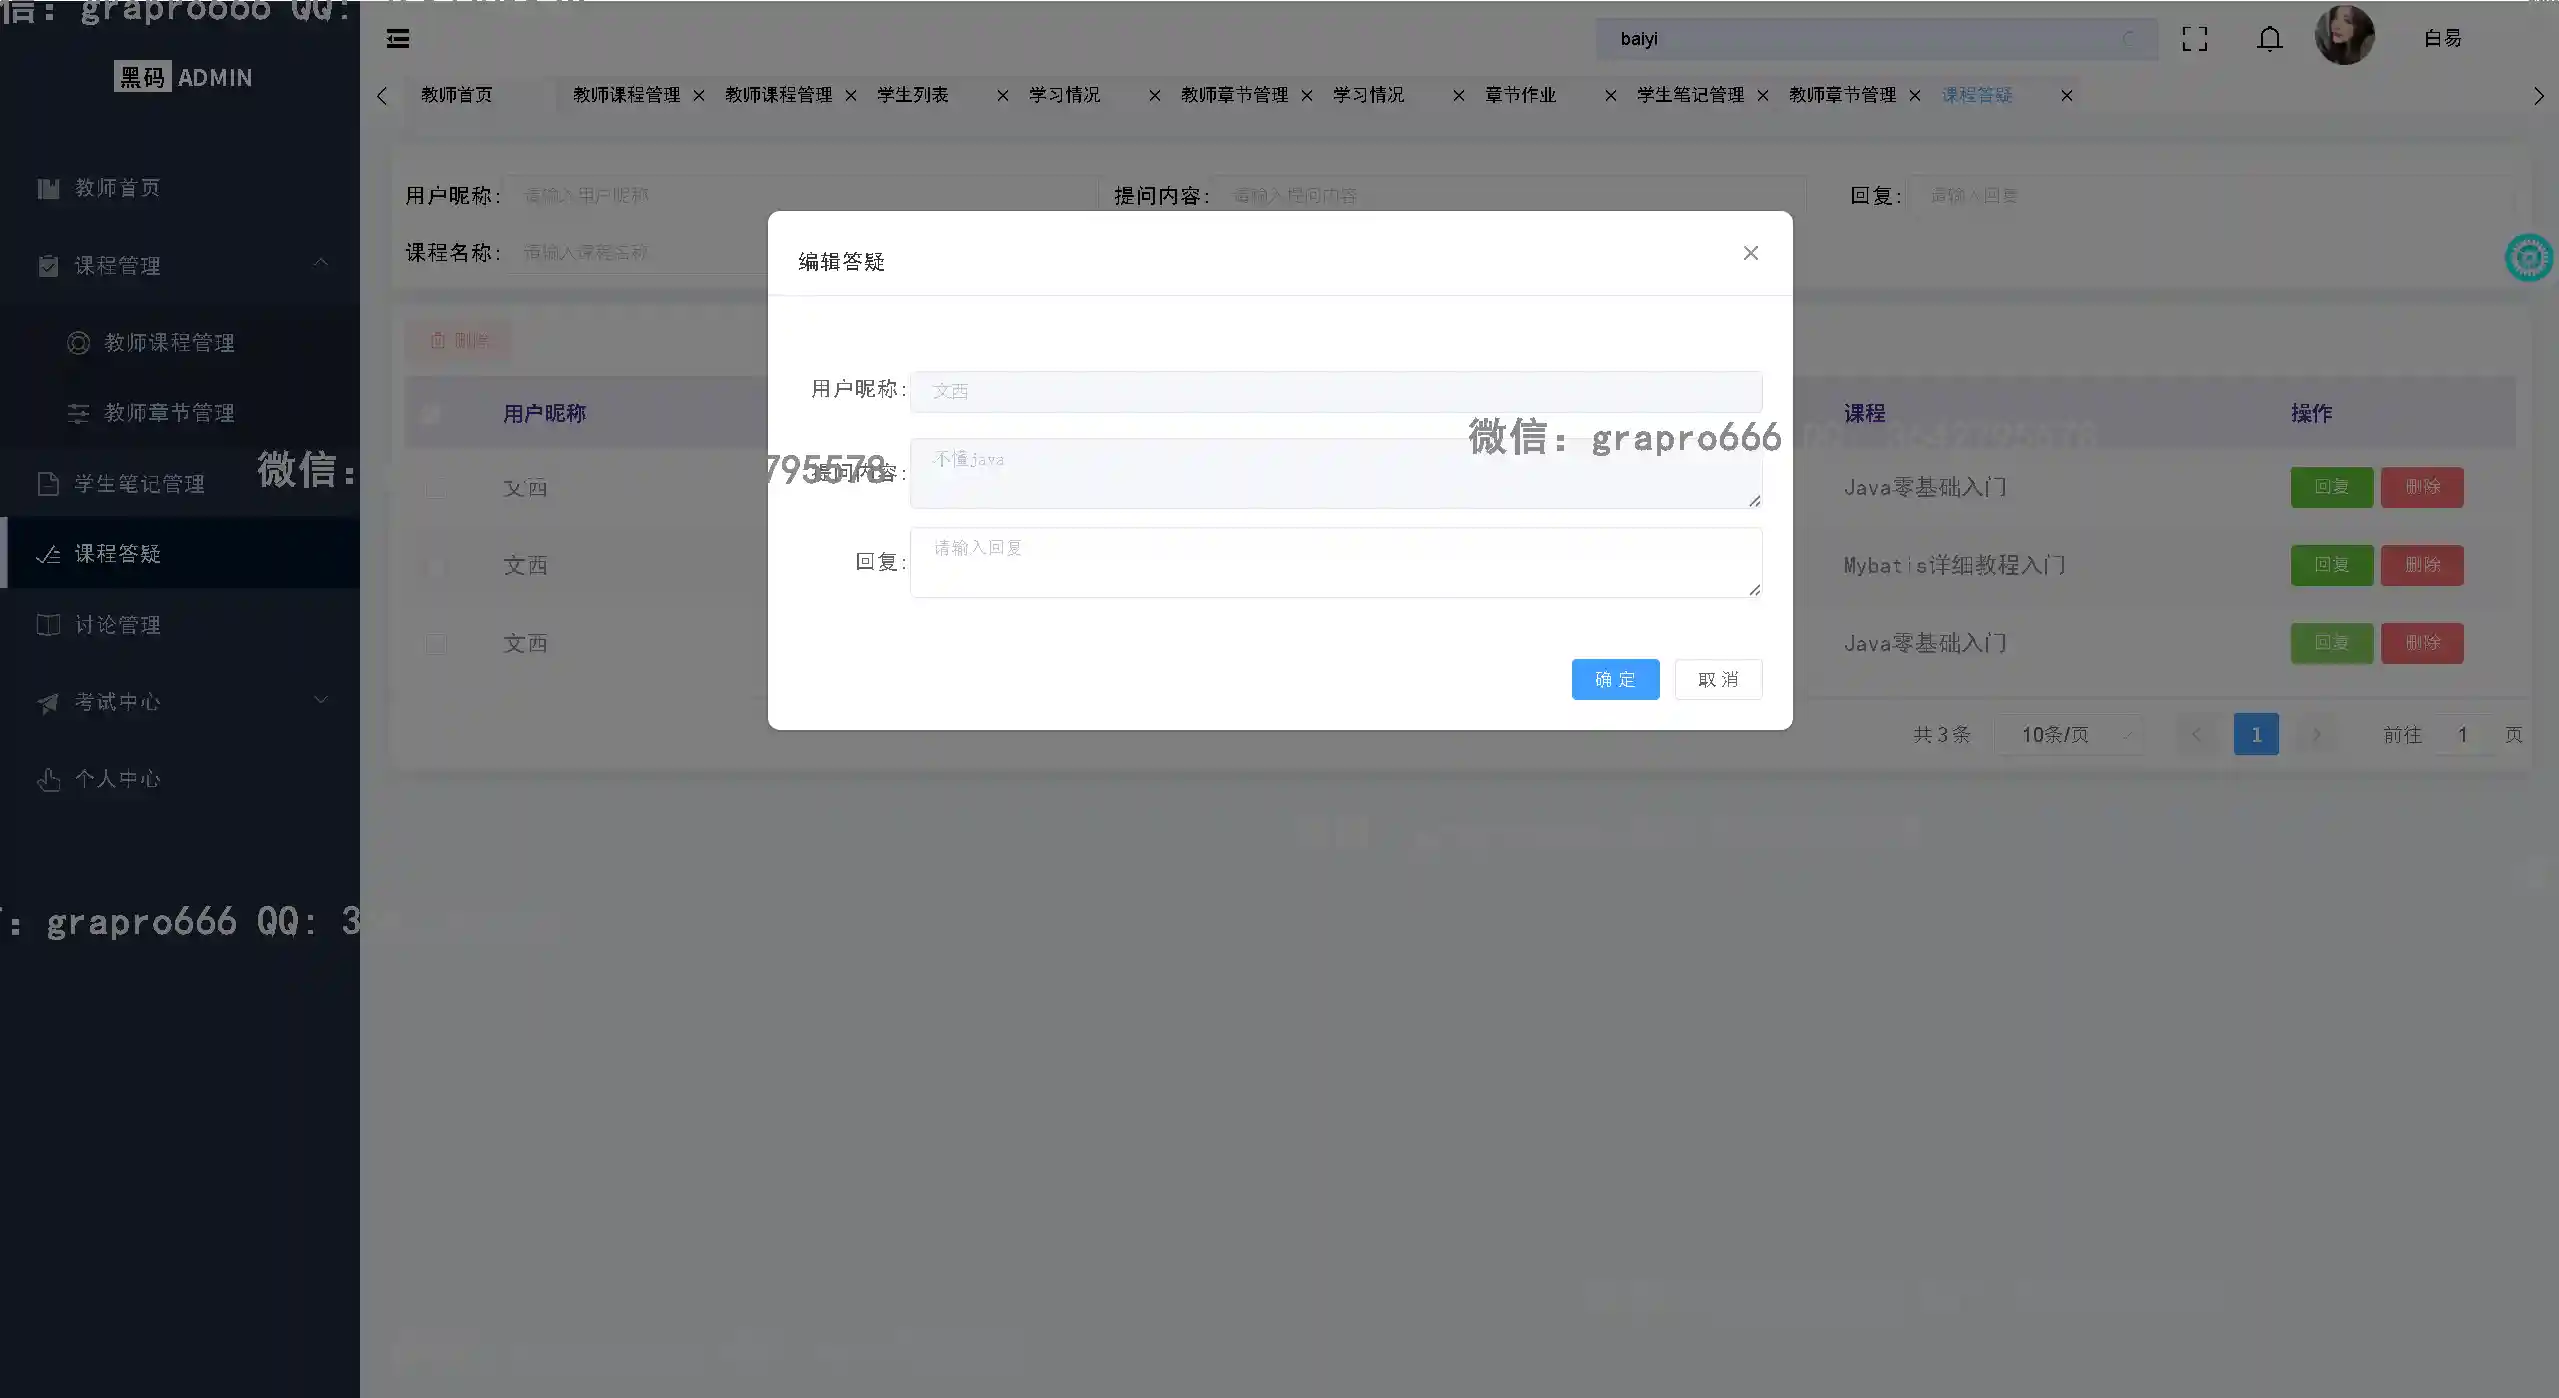This screenshot has width=2559, height=1398.
Task: Switch to the 章节作业 tab
Action: [1520, 95]
